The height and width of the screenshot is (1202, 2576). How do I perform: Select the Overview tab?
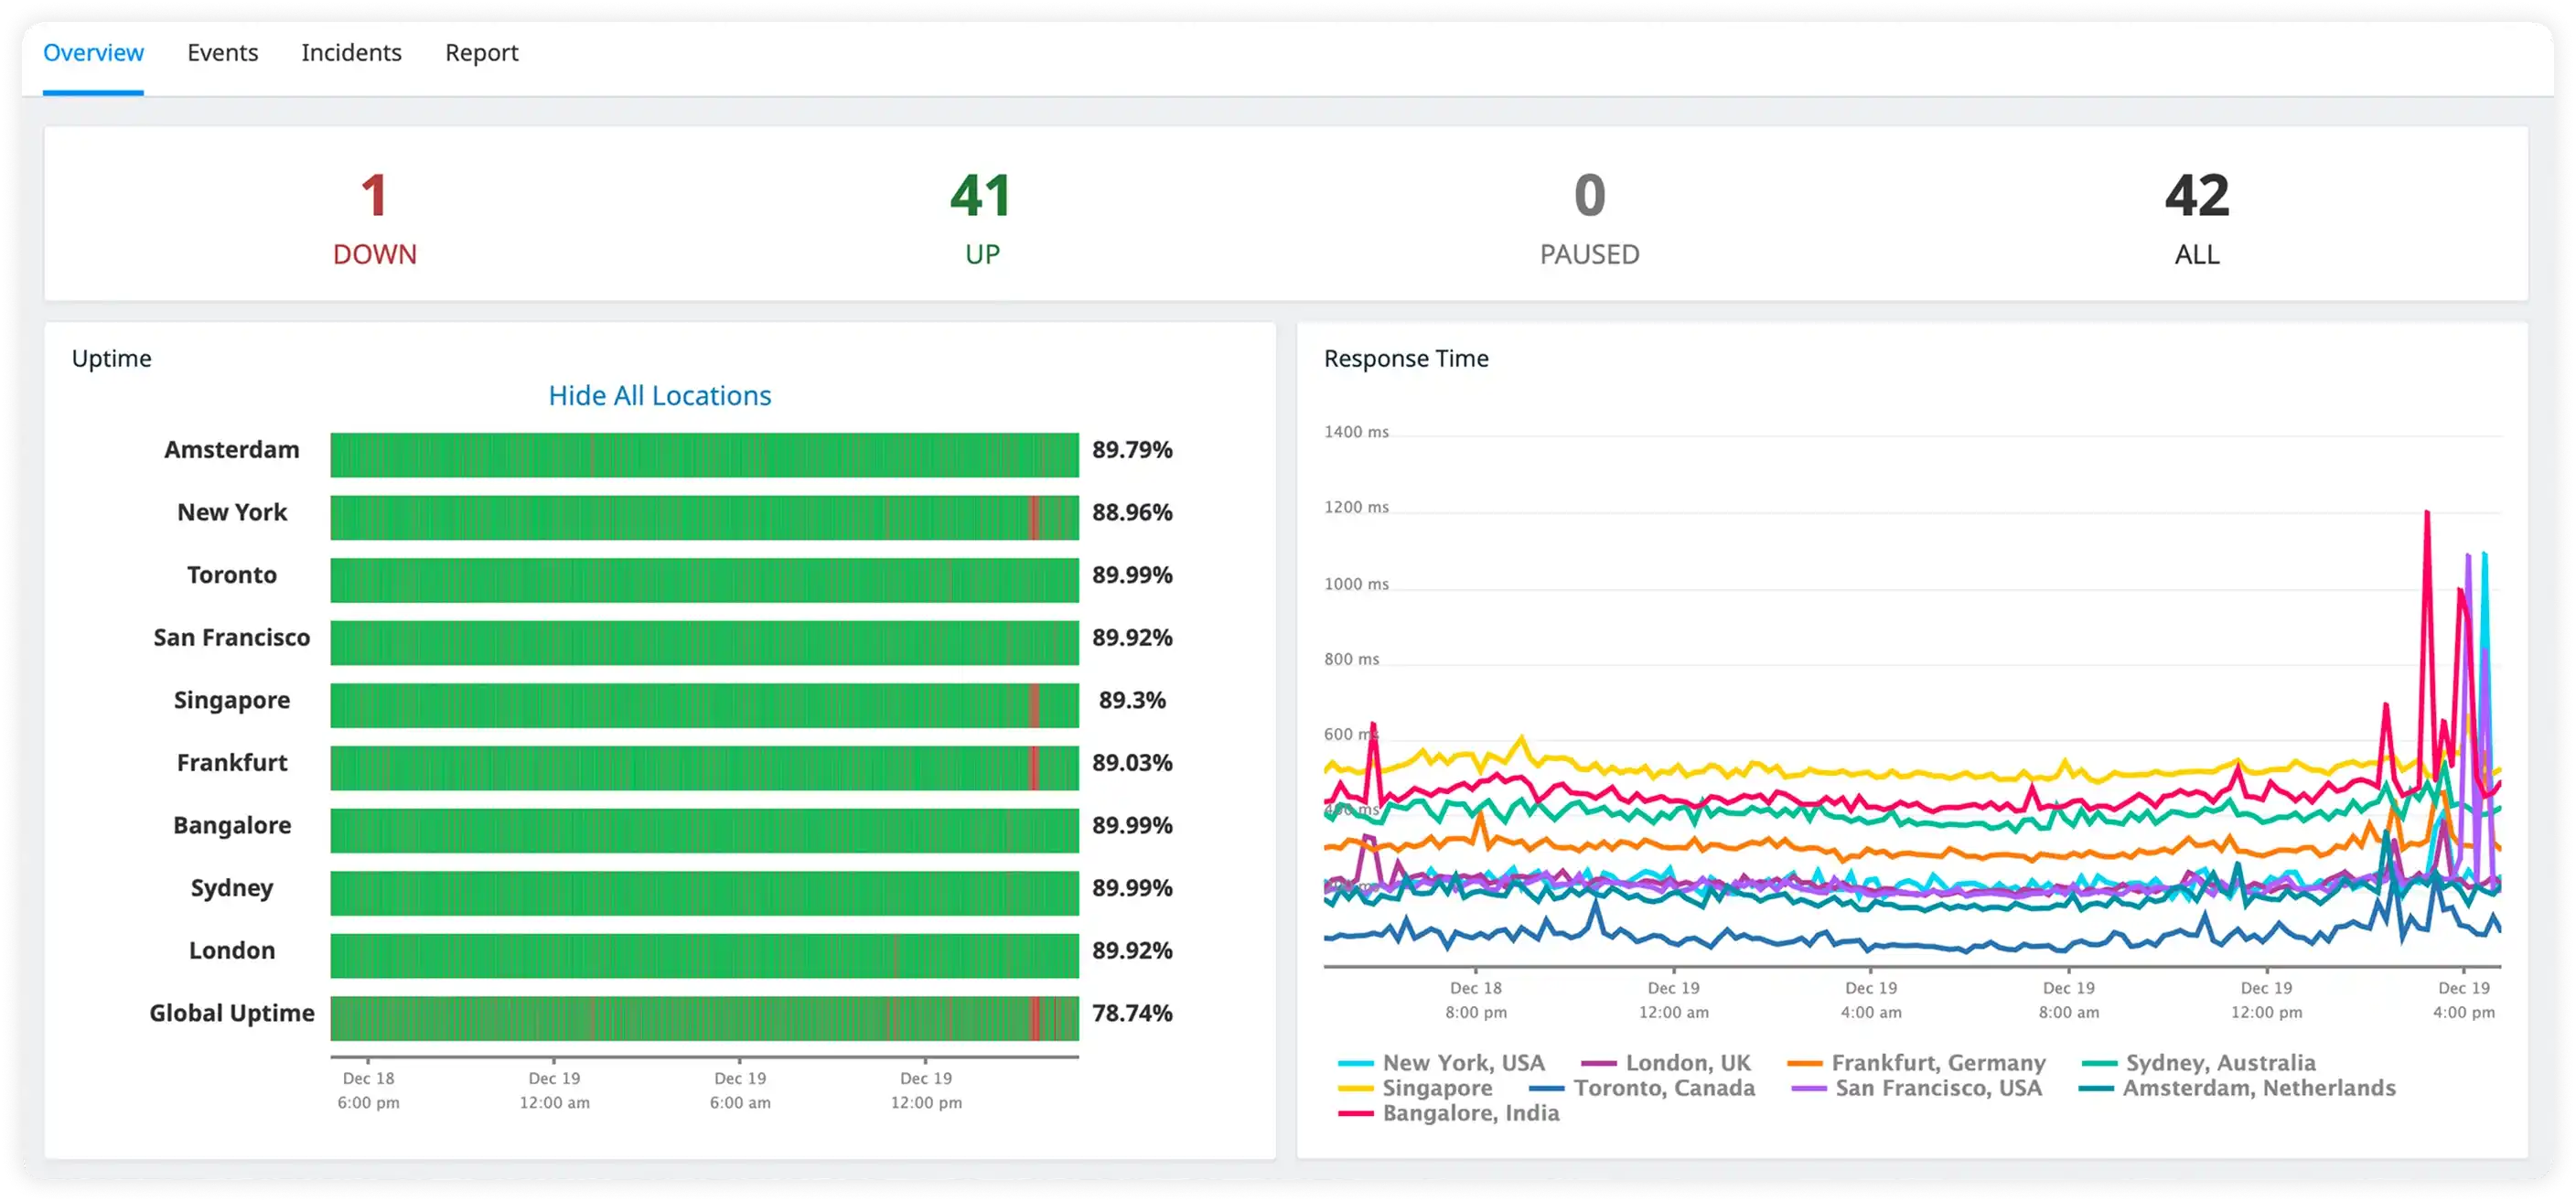[93, 53]
